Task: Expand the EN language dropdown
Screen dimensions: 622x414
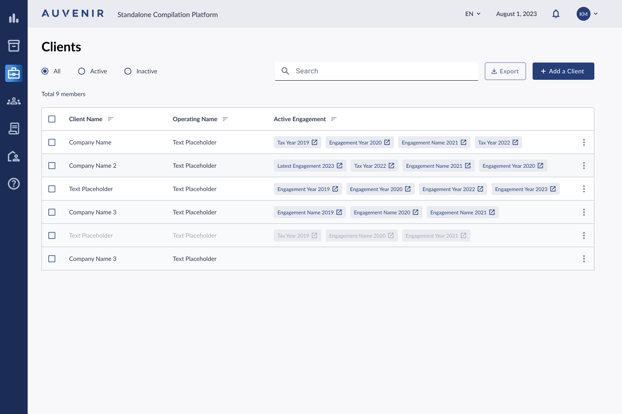Action: 472,14
